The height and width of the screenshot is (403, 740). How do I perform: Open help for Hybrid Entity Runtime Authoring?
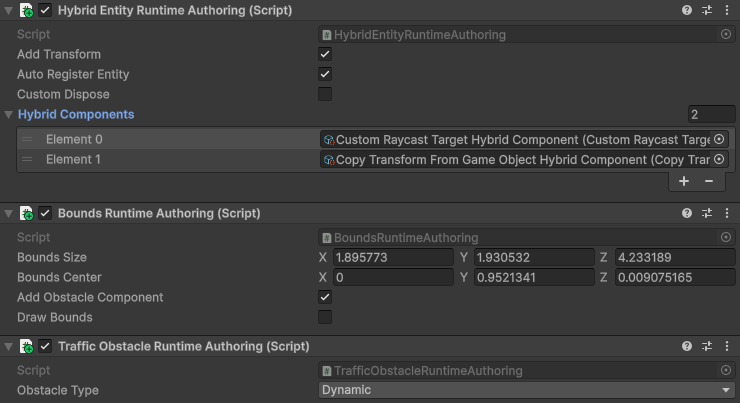click(687, 10)
